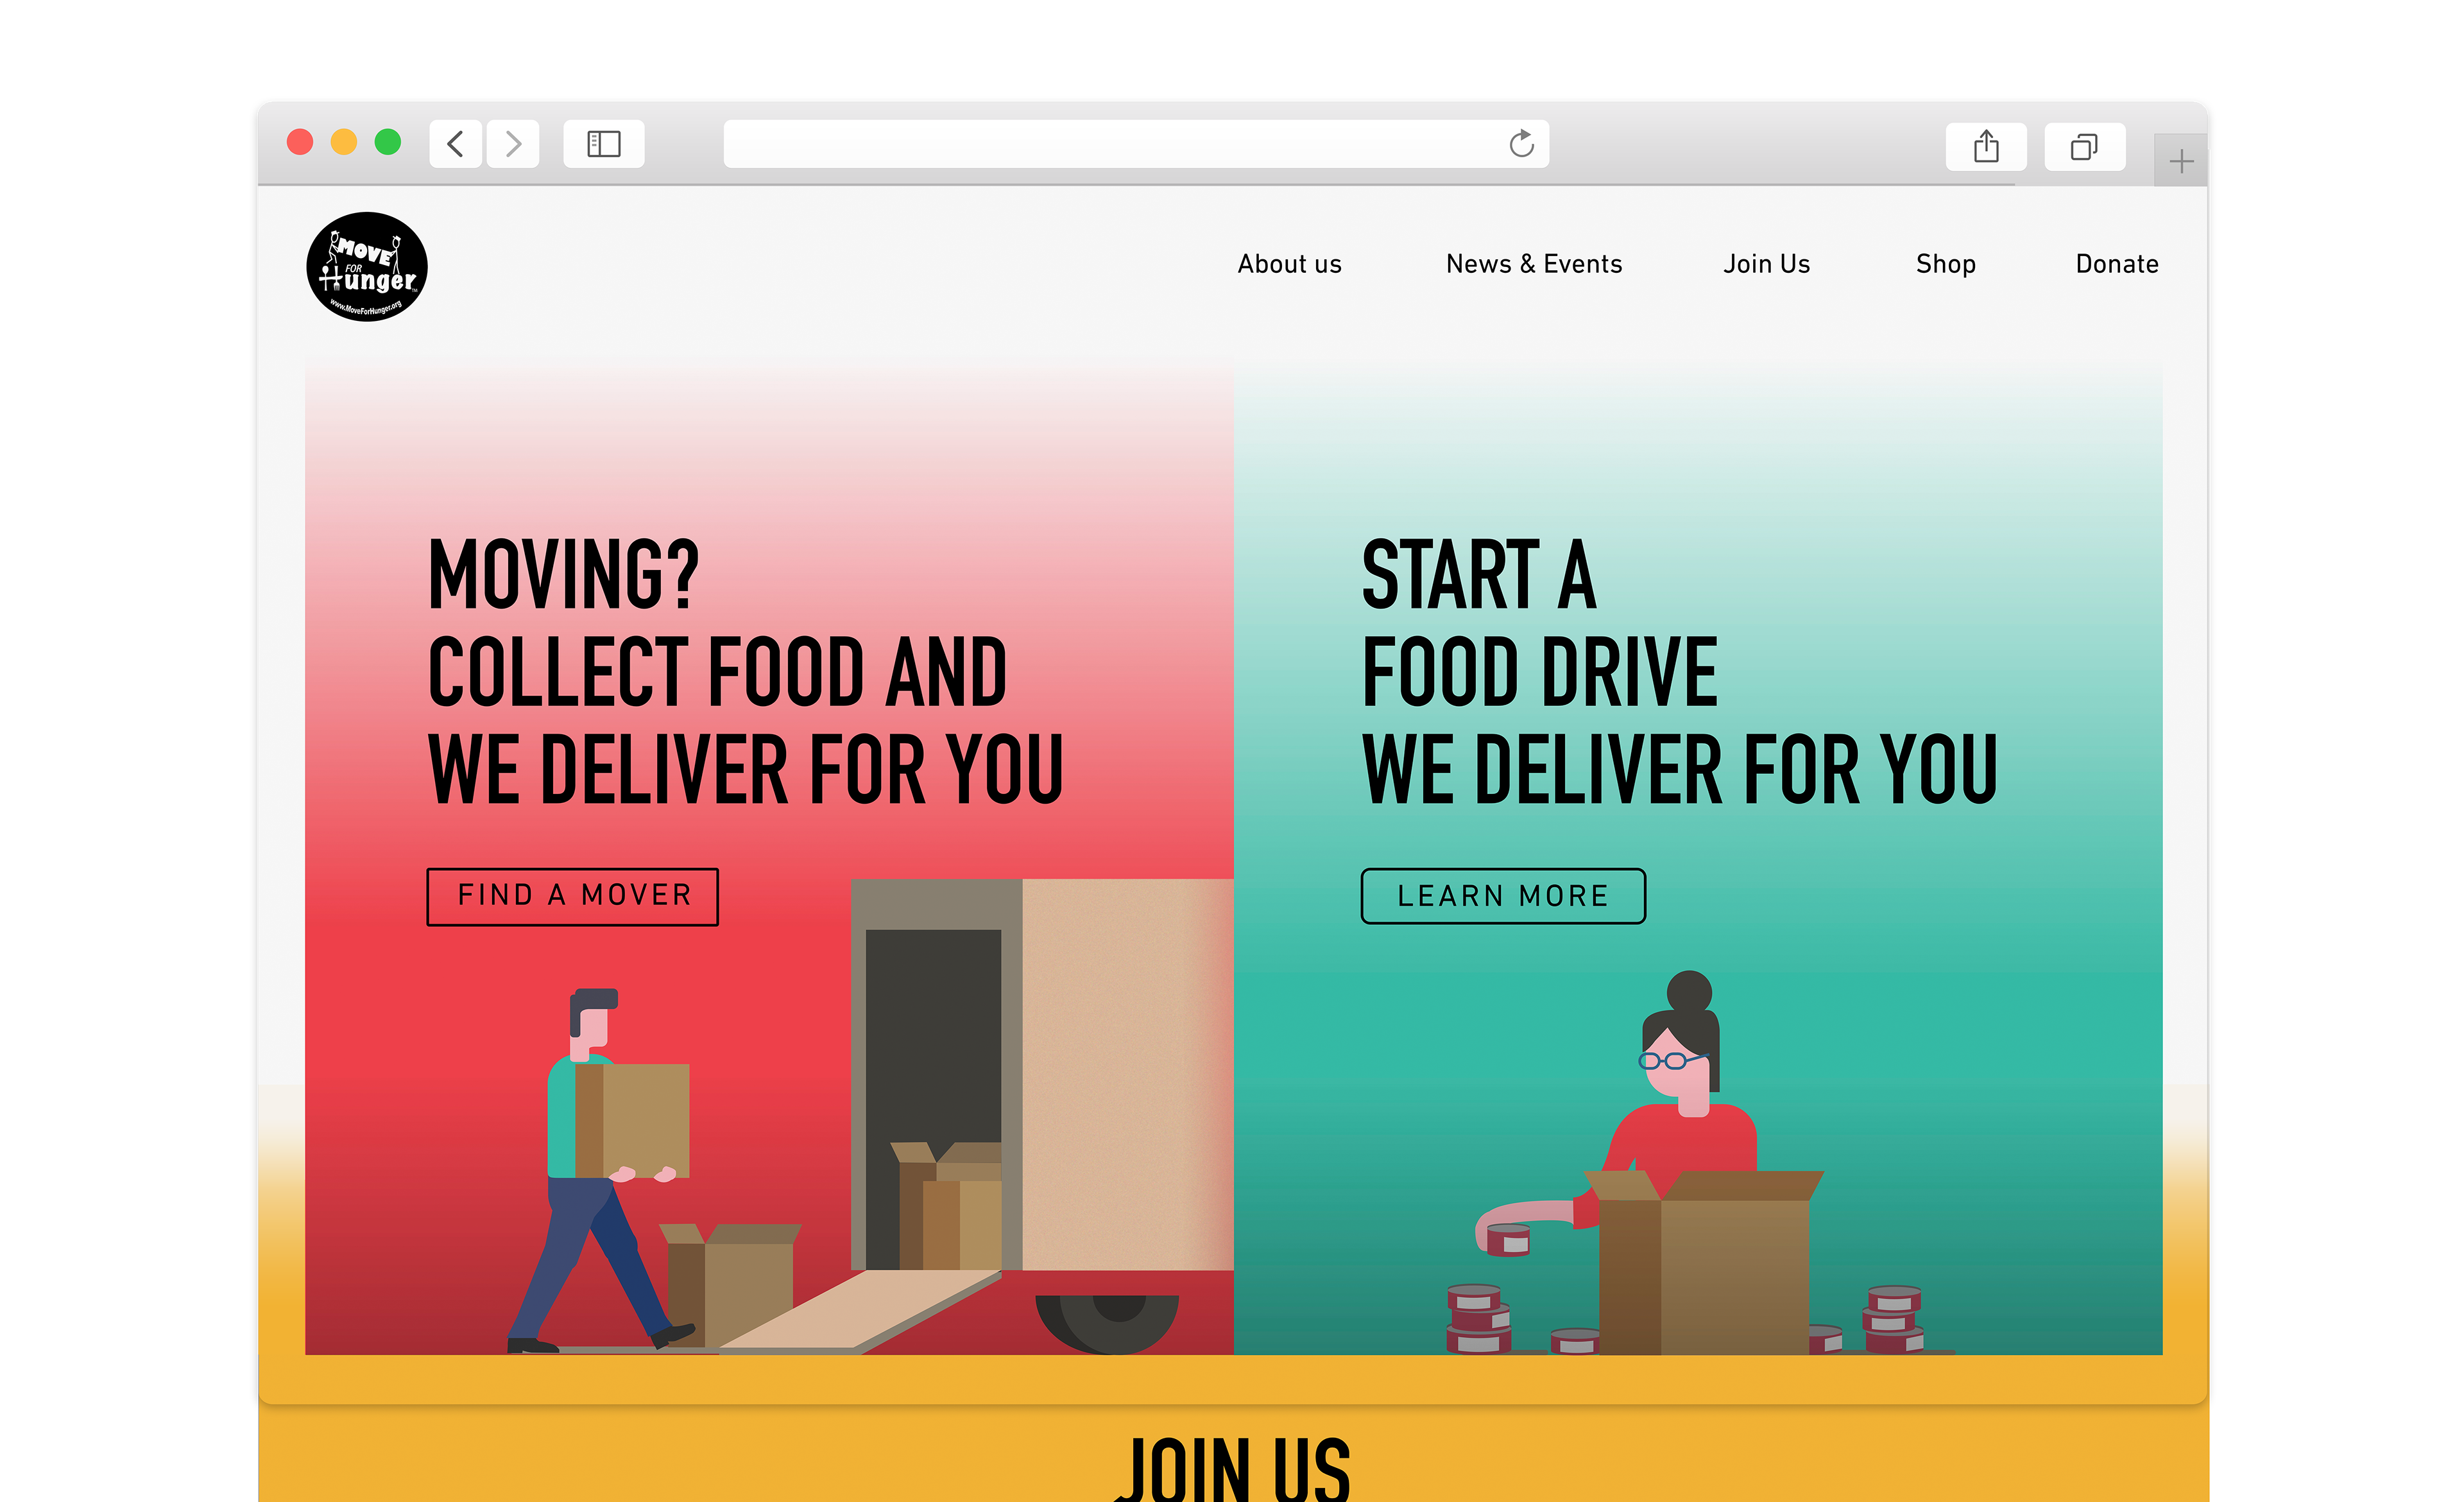Toggle the sidebar panel icon
This screenshot has width=2464, height=1502.
603,144
